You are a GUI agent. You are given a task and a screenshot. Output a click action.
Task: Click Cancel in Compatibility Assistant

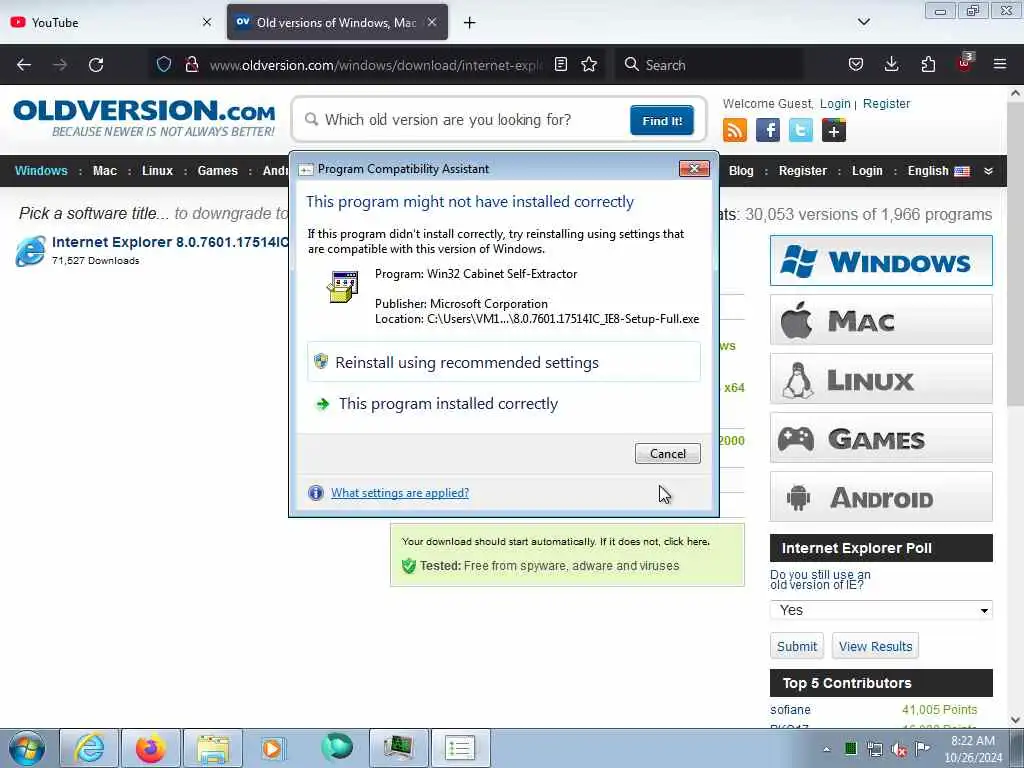667,453
